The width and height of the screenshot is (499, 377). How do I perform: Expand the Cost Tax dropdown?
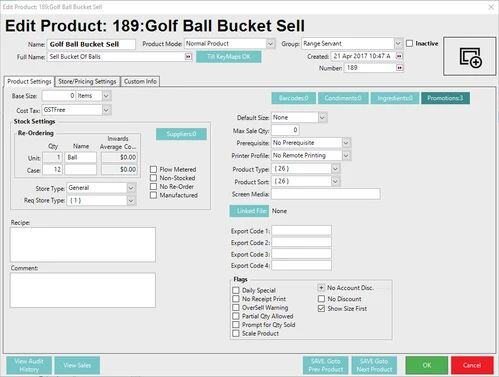coord(106,110)
